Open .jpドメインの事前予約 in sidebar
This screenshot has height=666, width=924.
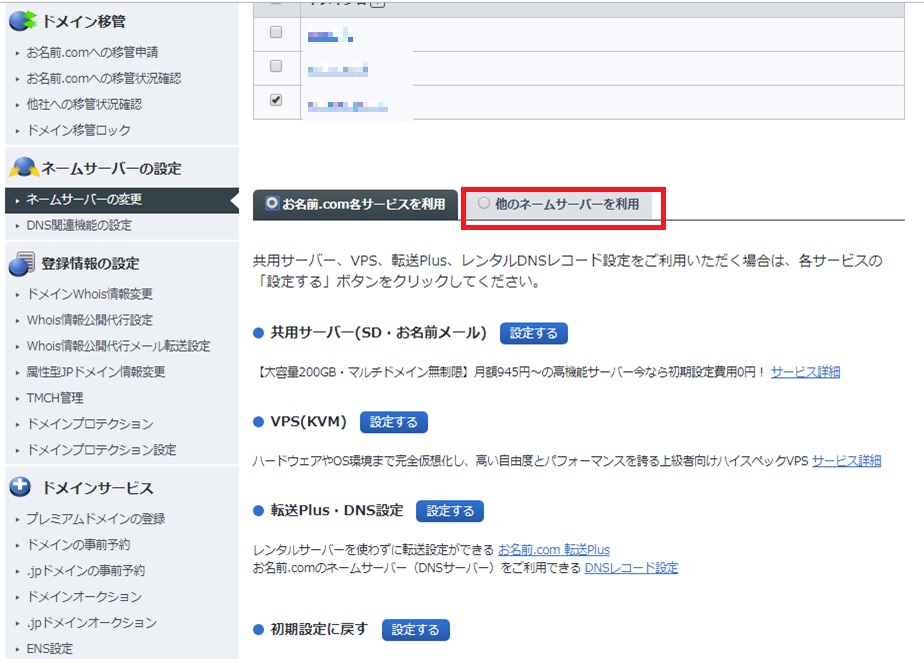(85, 571)
